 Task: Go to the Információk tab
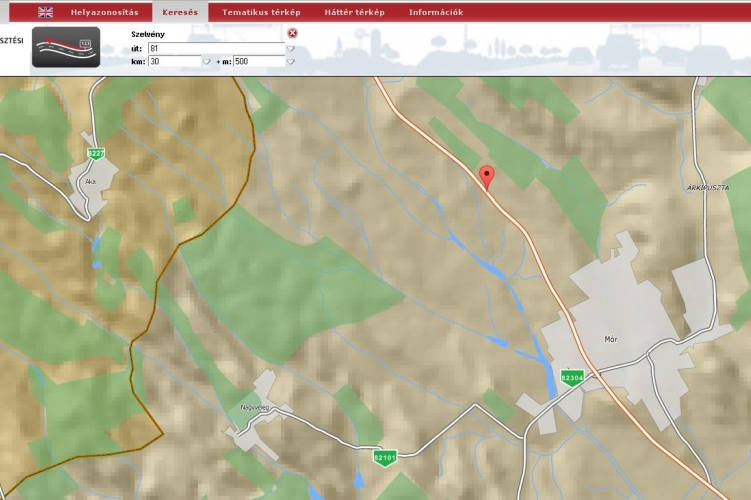click(x=436, y=12)
